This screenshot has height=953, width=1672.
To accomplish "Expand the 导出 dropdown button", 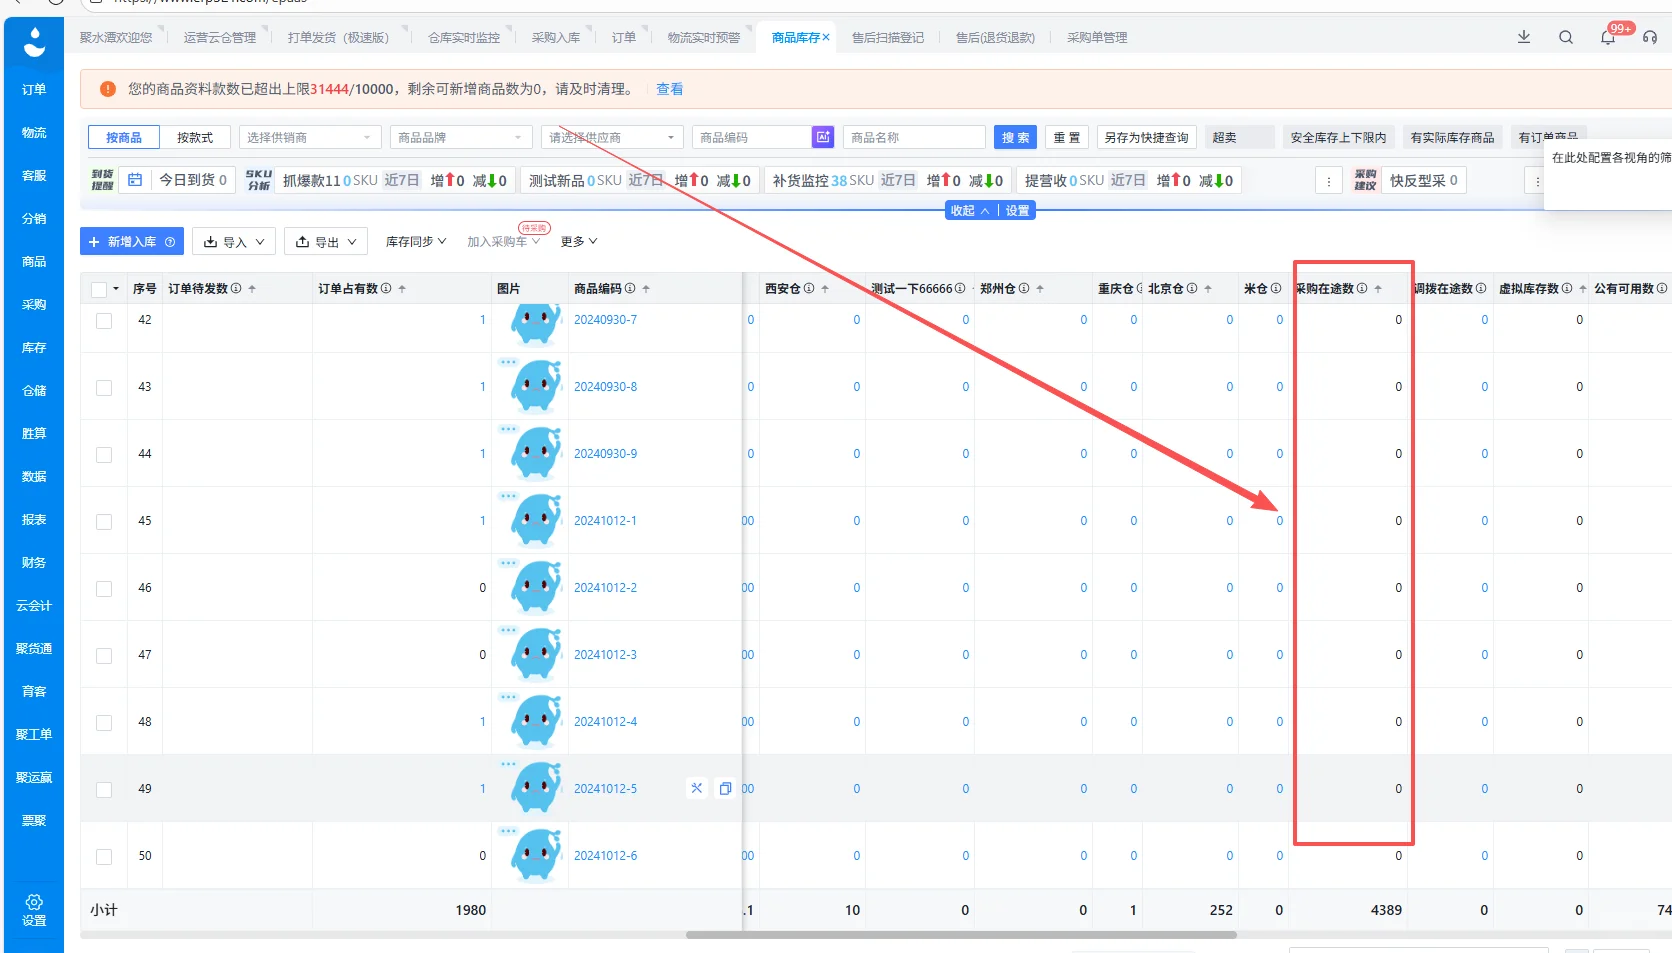I will pos(327,241).
